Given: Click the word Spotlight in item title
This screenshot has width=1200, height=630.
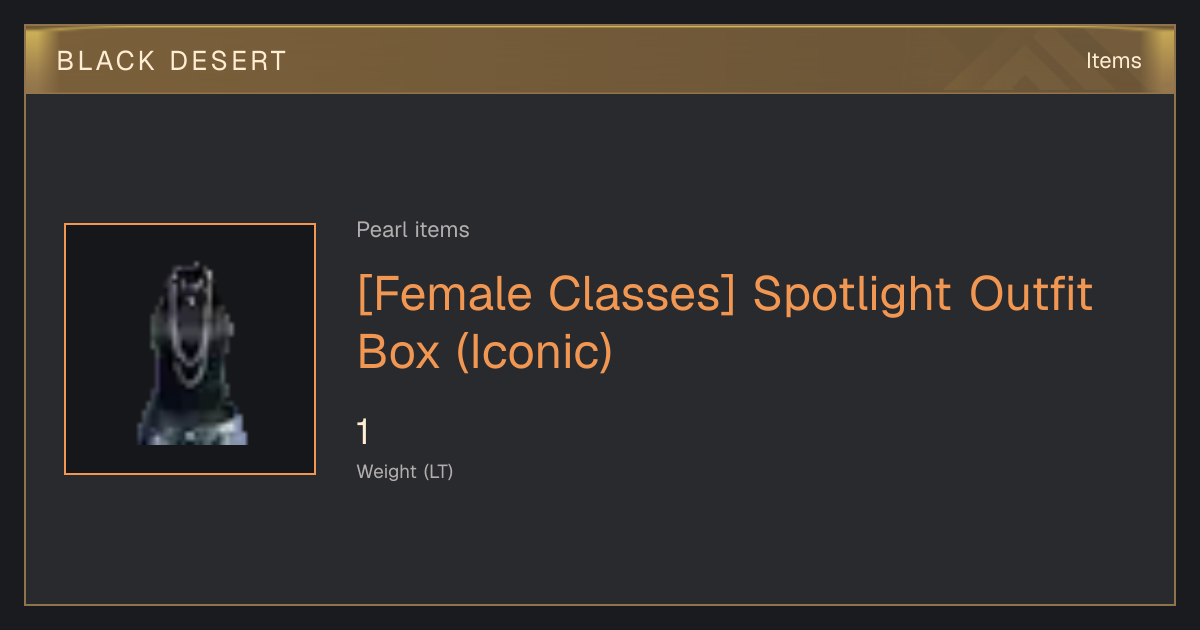Looking at the screenshot, I should [852, 294].
